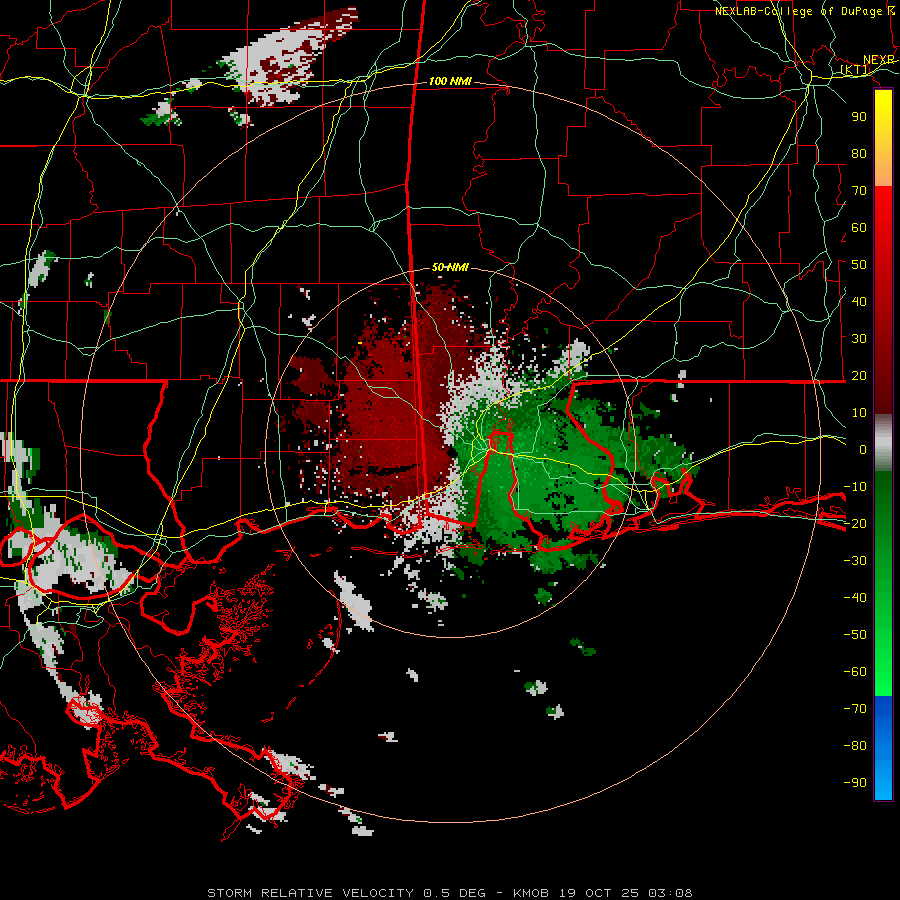
Task: Click the "-50" value on the velocity scale
Action: tap(855, 635)
